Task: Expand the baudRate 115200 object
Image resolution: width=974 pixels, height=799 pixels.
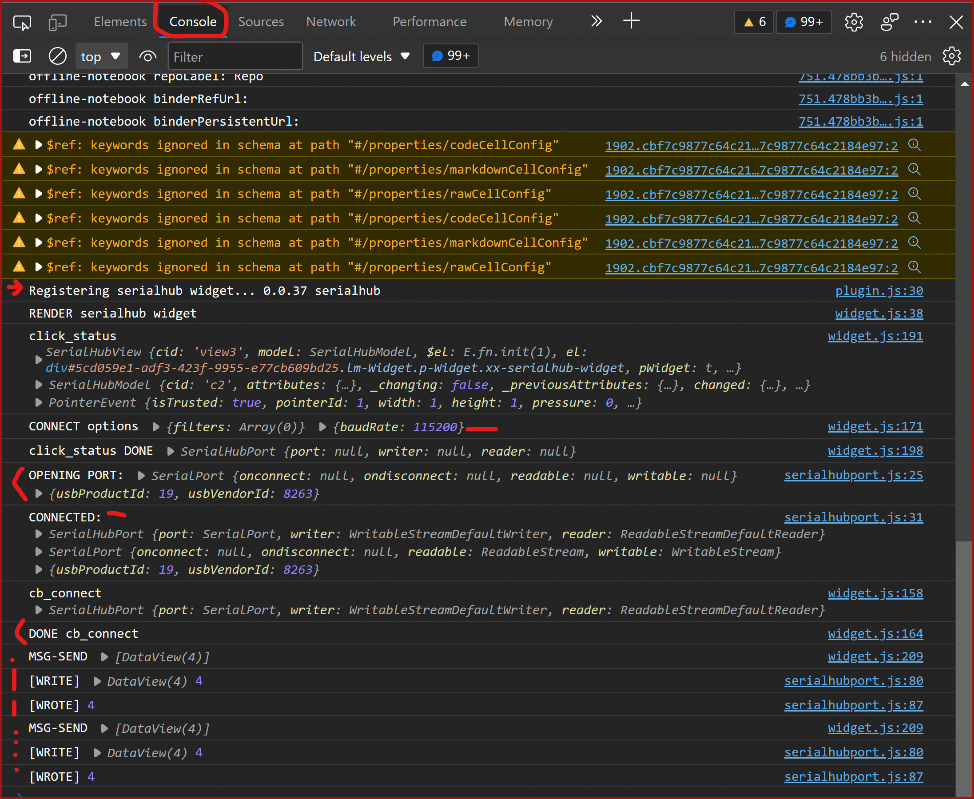Action: tap(322, 427)
